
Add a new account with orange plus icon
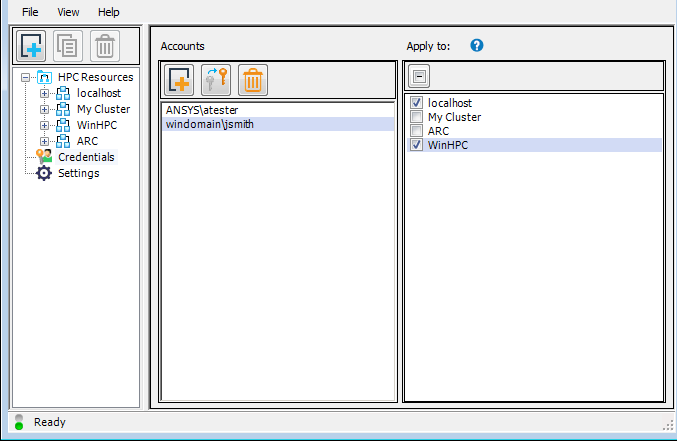(179, 80)
